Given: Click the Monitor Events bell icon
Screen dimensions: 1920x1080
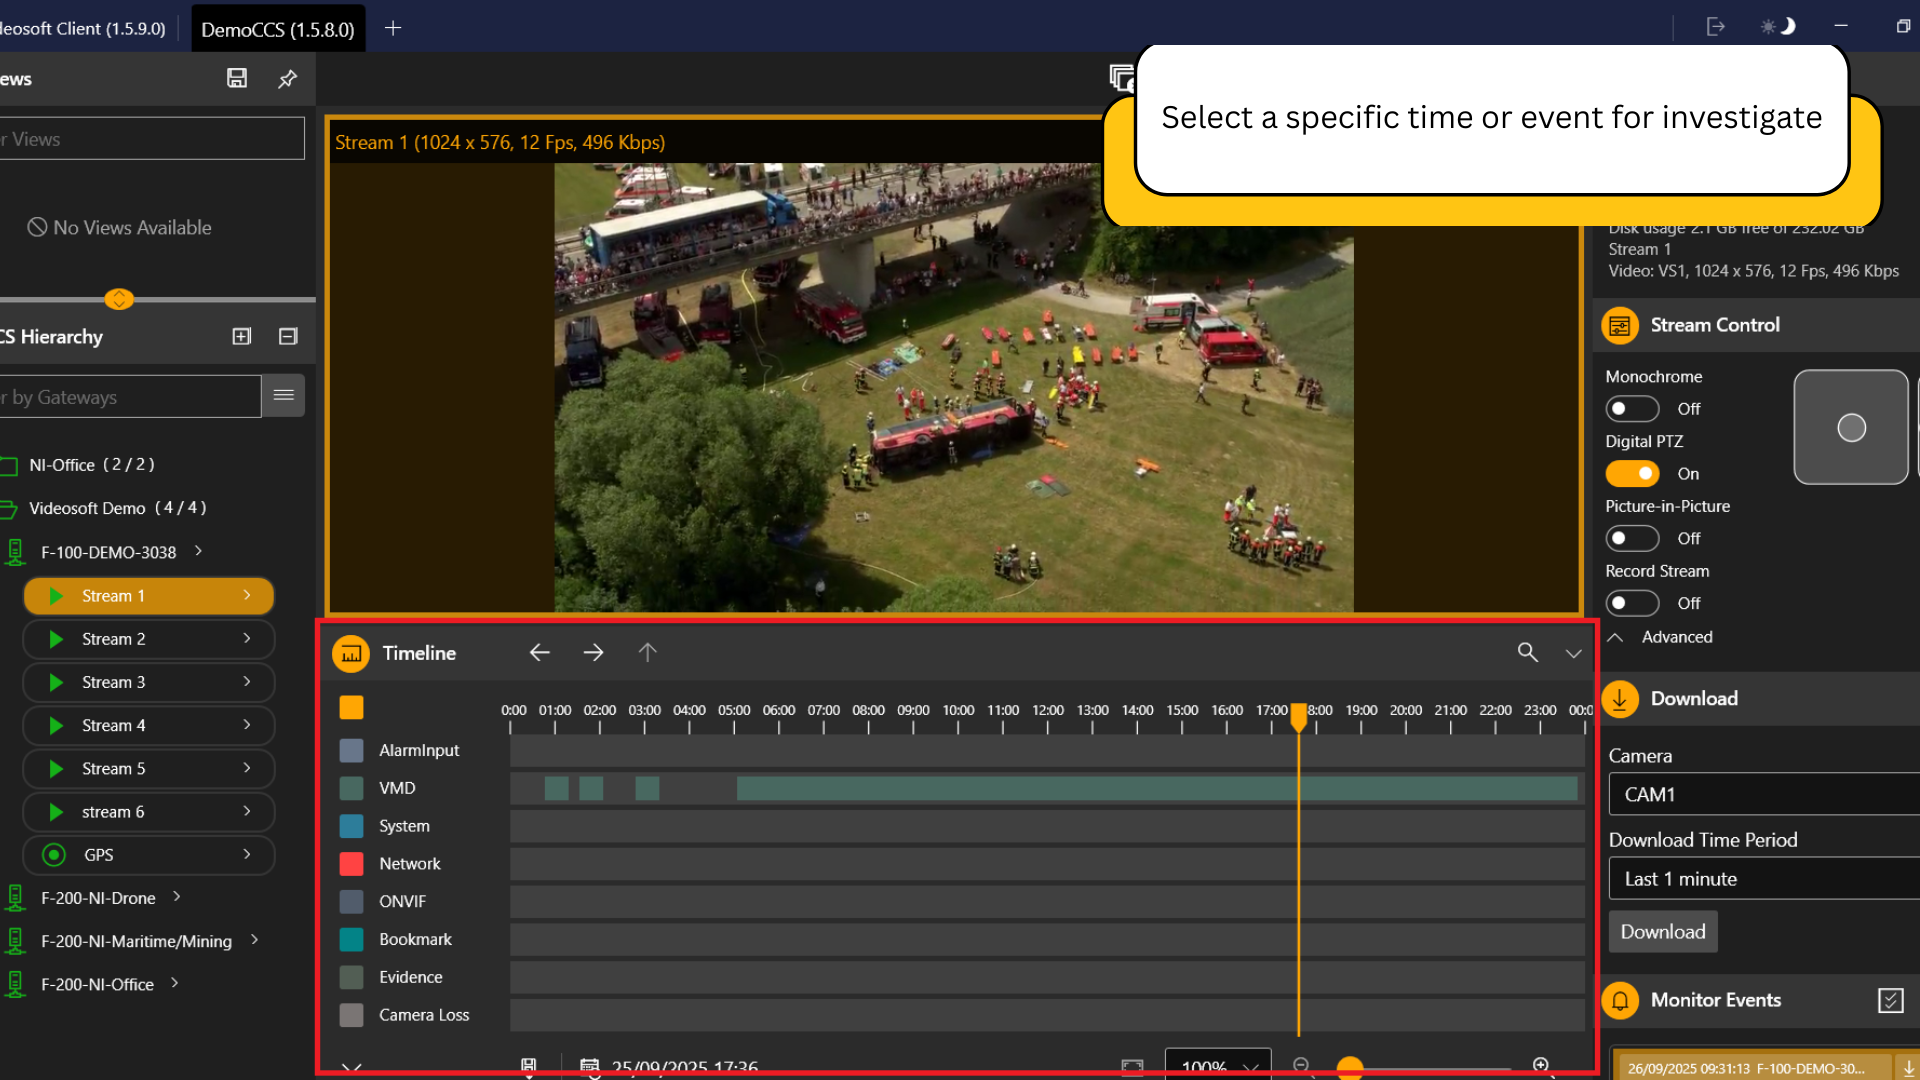Looking at the screenshot, I should click(x=1620, y=1000).
